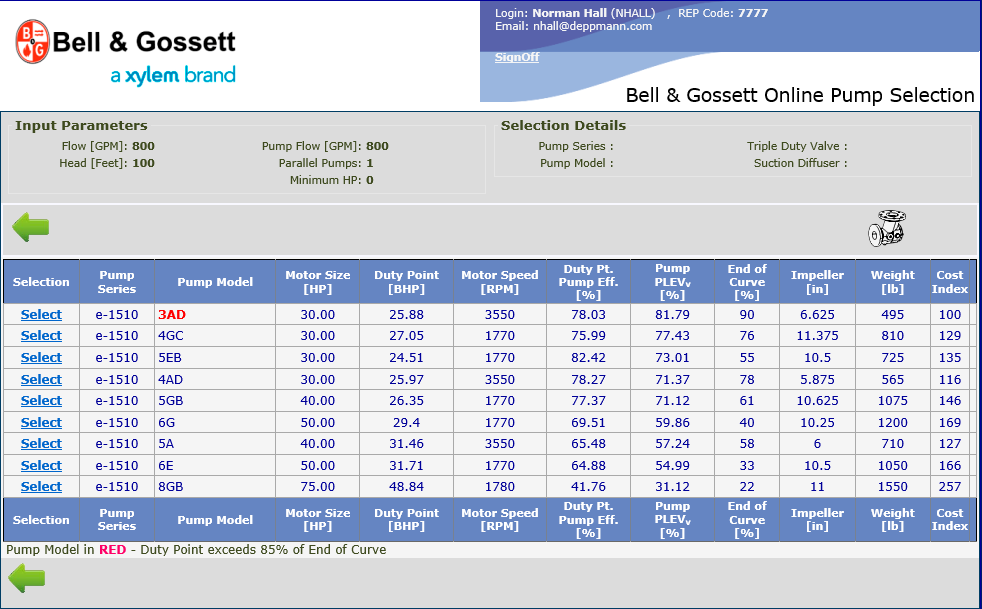Image resolution: width=982 pixels, height=609 pixels.
Task: Click the 1075 weight value
Action: [x=892, y=401]
